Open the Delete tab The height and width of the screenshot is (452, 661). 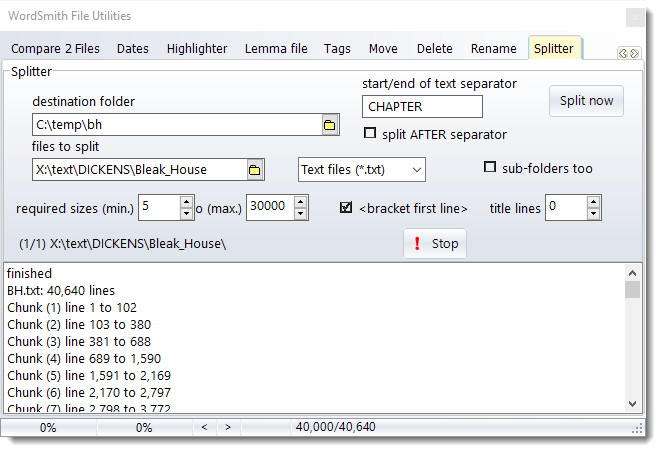pyautogui.click(x=435, y=49)
